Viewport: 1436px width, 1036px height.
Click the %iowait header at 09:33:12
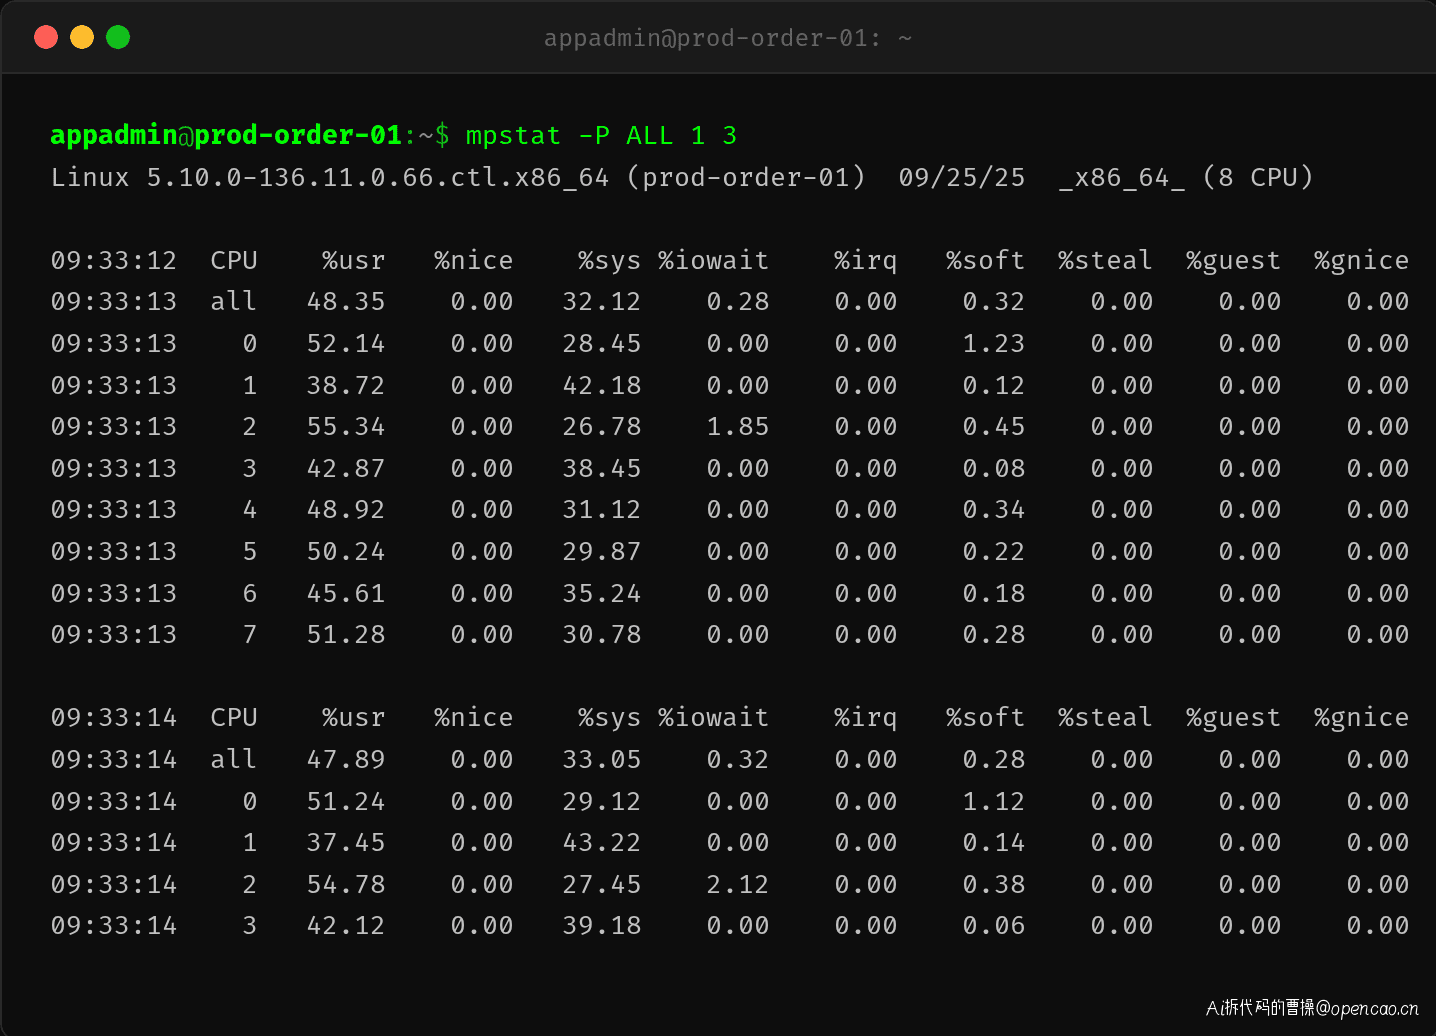pos(713,260)
